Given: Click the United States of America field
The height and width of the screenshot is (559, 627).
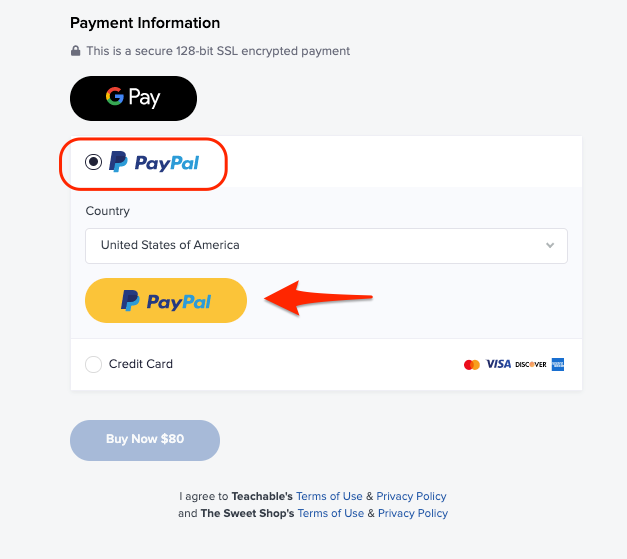Looking at the screenshot, I should point(326,246).
